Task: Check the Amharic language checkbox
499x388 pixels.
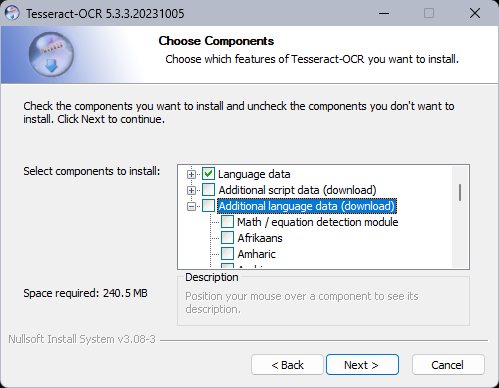Action: 227,254
